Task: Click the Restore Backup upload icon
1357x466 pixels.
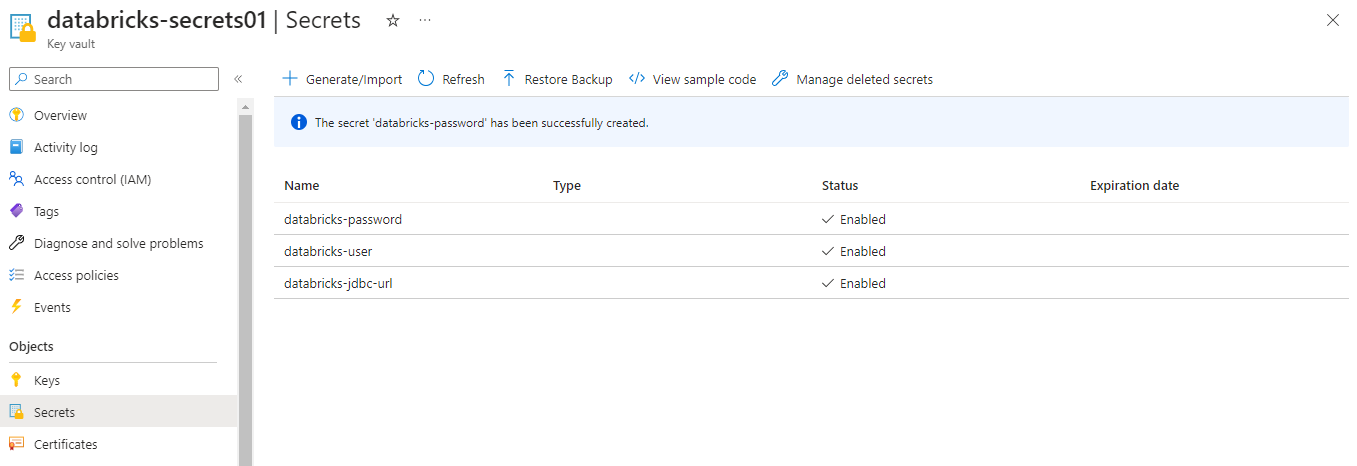Action: (509, 79)
